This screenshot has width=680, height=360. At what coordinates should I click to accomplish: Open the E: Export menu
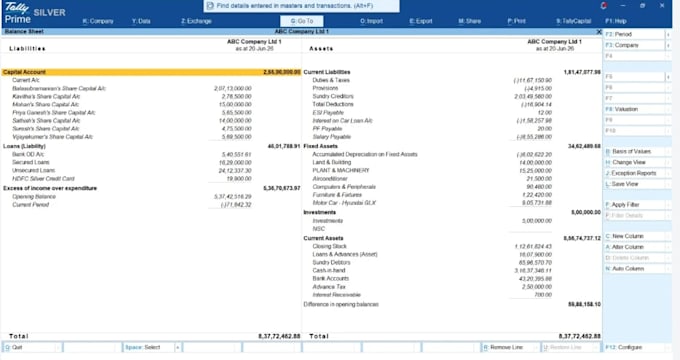point(421,21)
